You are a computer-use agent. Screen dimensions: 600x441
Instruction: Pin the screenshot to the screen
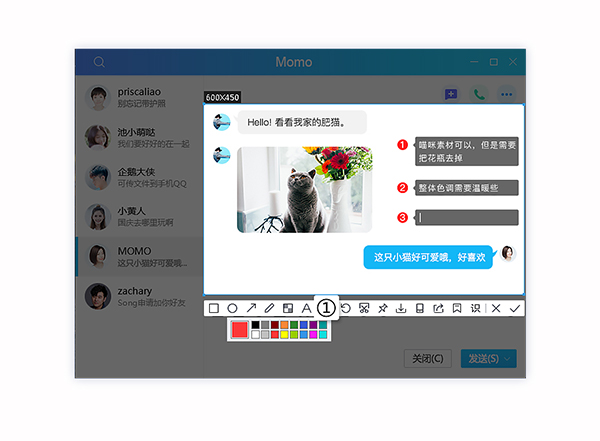click(x=383, y=308)
